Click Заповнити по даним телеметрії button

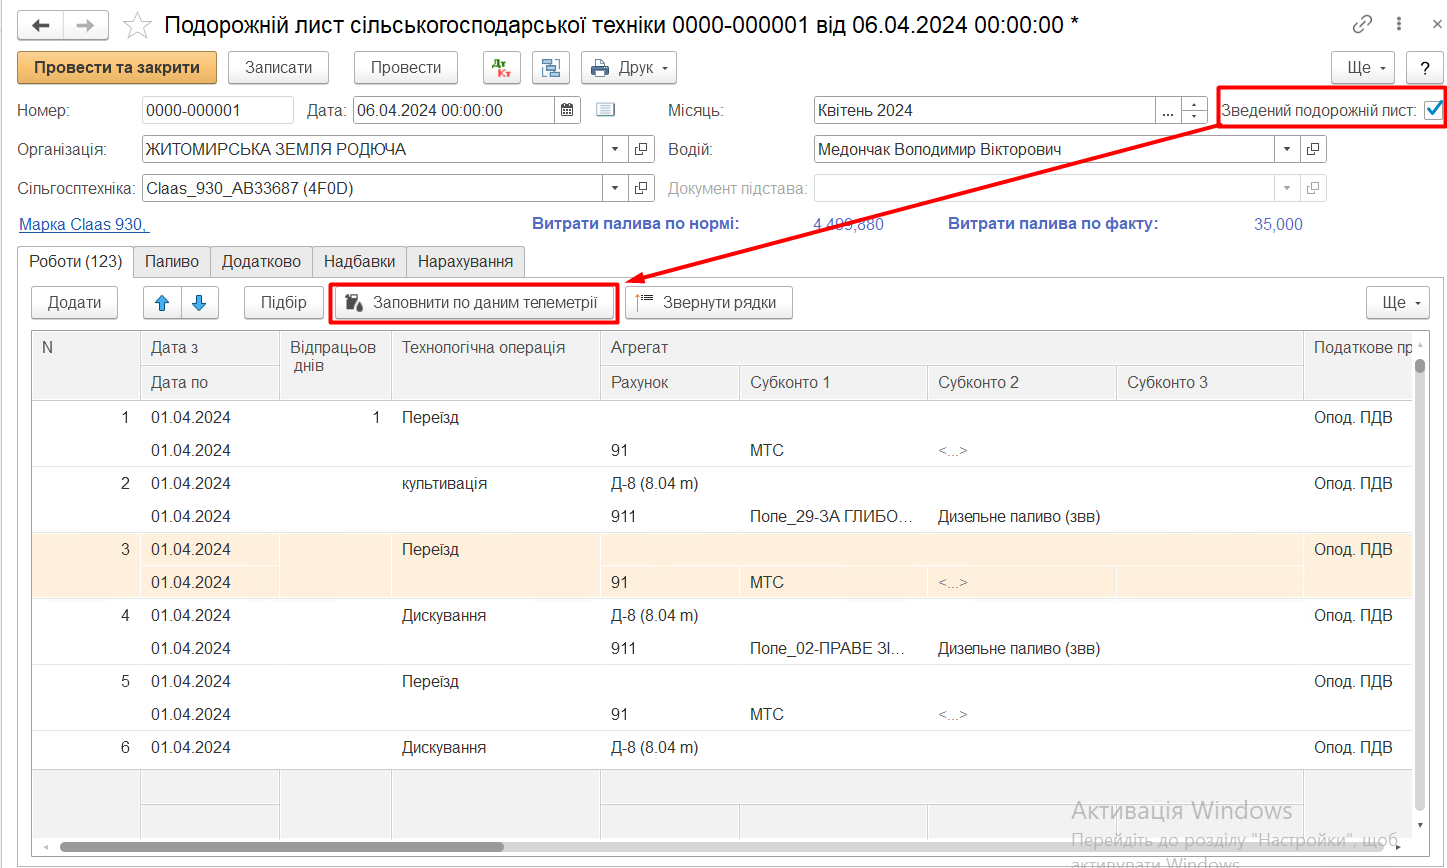(x=474, y=303)
